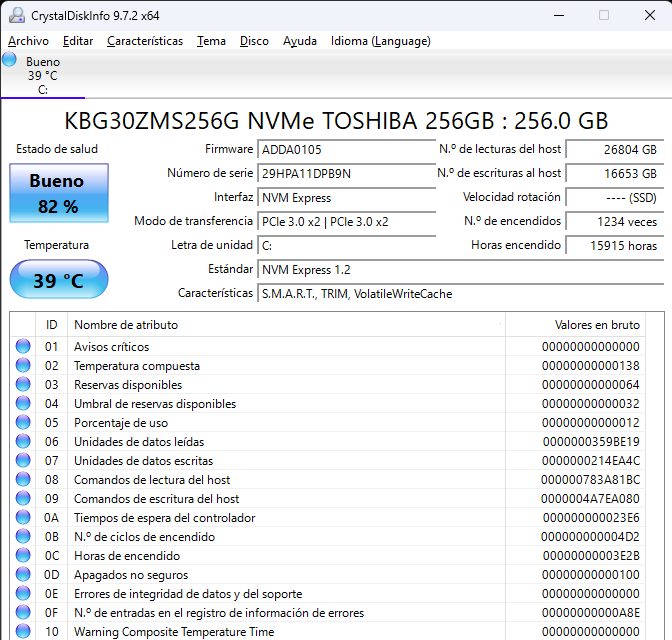
Task: Click status orb beside Apagados no seguros
Action: 23,575
